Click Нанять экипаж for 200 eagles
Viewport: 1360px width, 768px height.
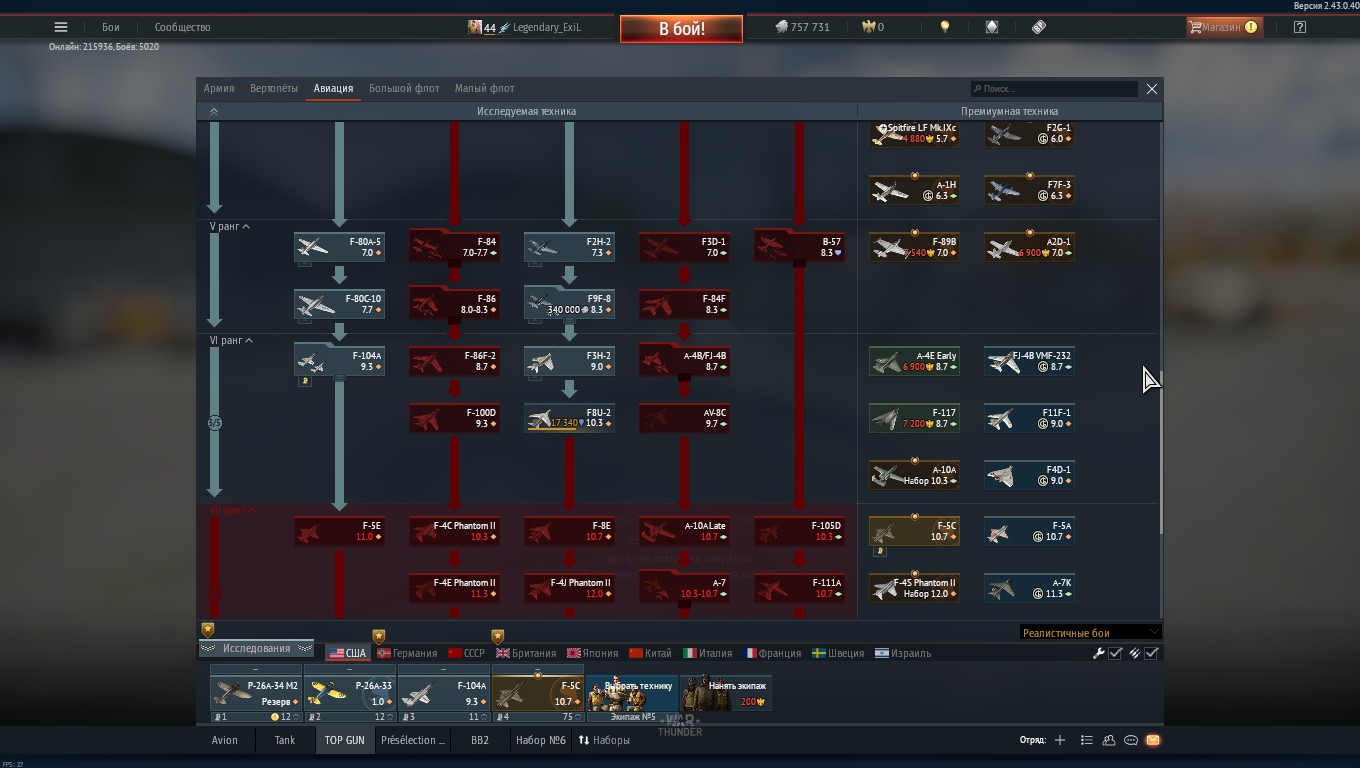(725, 692)
